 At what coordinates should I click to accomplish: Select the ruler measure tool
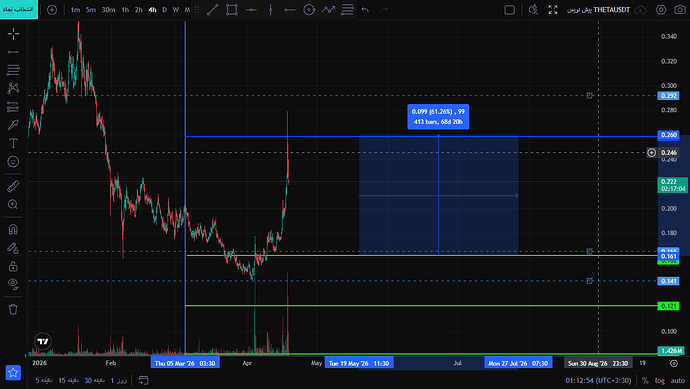tap(13, 186)
